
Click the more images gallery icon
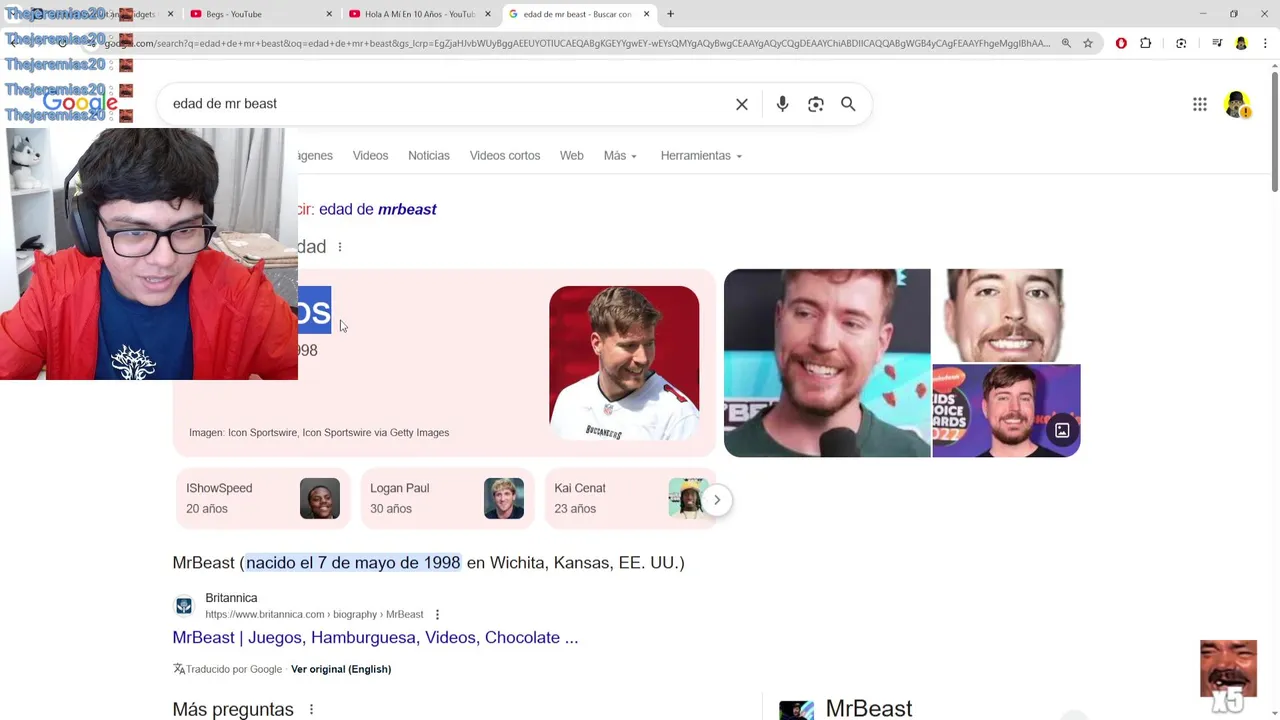point(1062,431)
